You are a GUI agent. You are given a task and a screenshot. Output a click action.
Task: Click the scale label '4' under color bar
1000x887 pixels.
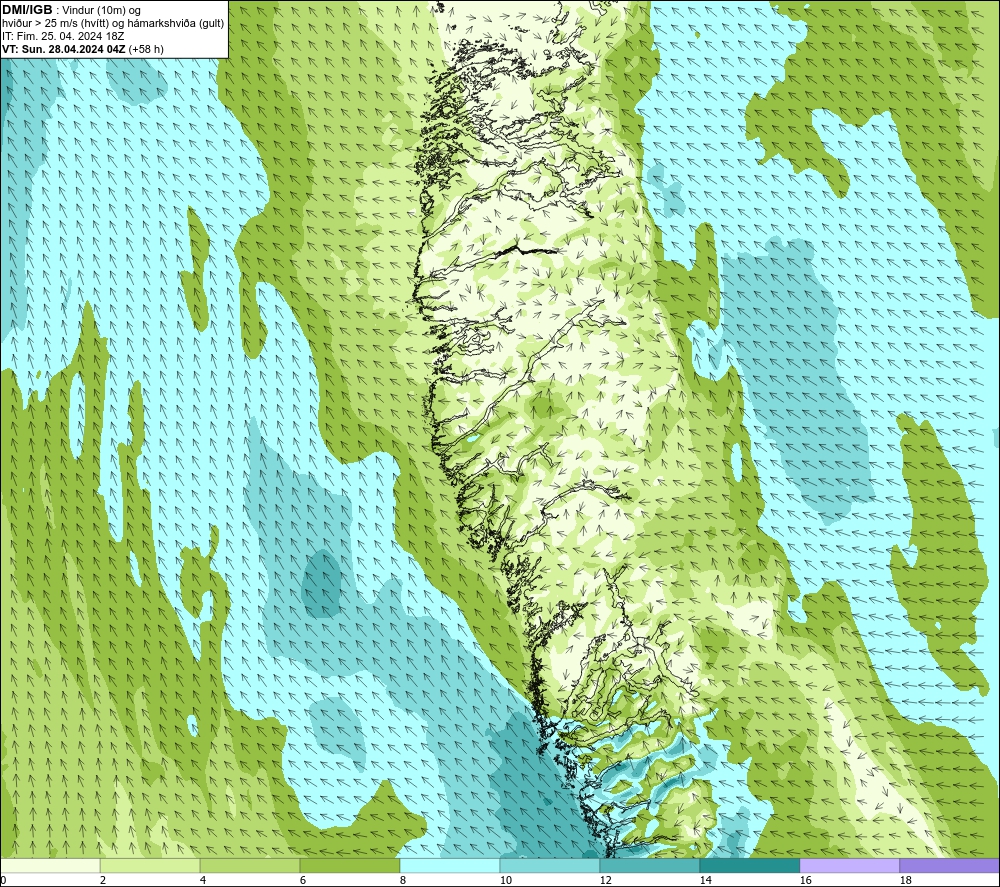[203, 880]
